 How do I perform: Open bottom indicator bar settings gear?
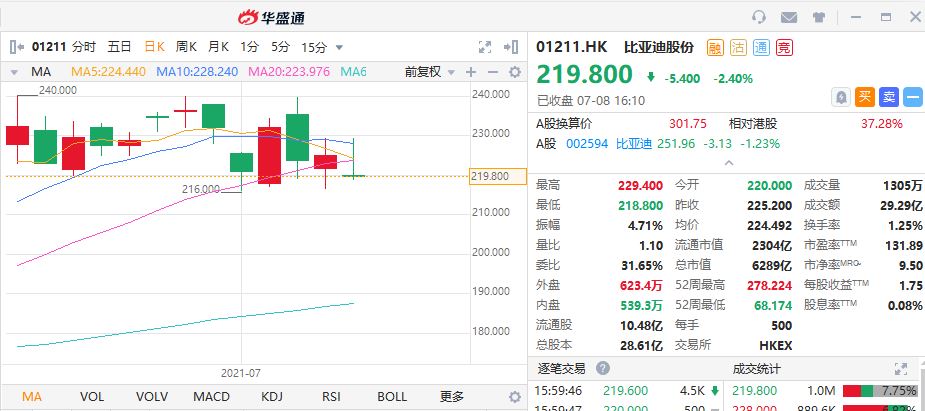[x=515, y=396]
